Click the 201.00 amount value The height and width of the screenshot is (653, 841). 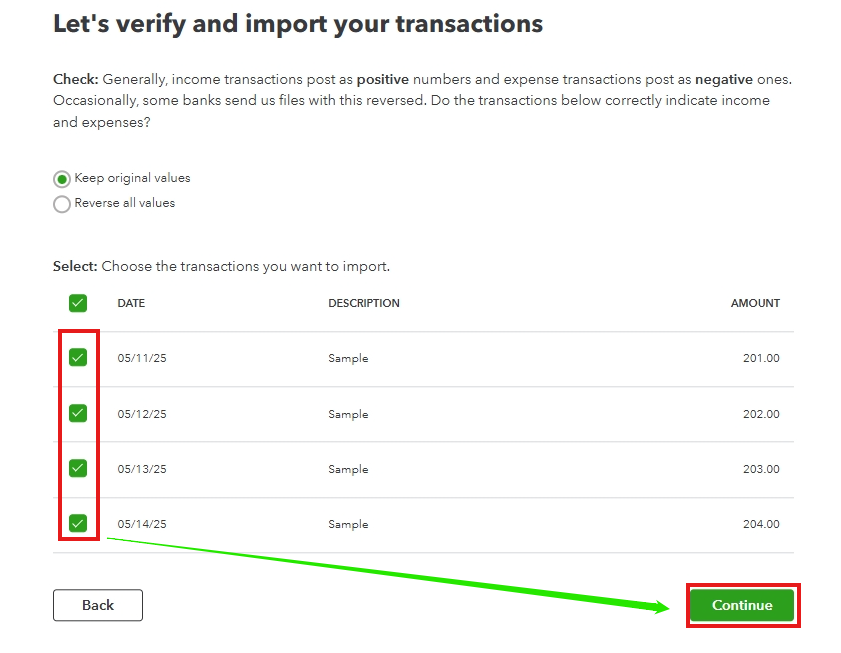761,359
